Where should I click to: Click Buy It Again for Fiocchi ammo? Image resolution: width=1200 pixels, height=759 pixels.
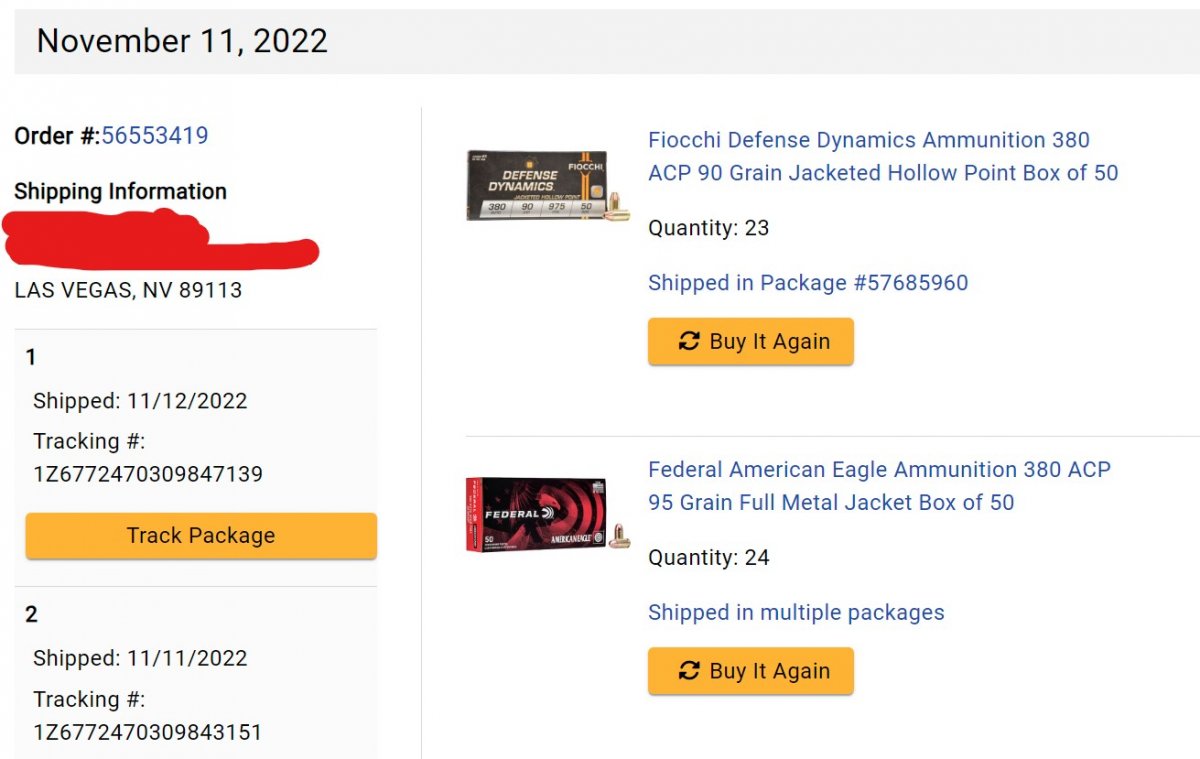coord(751,341)
